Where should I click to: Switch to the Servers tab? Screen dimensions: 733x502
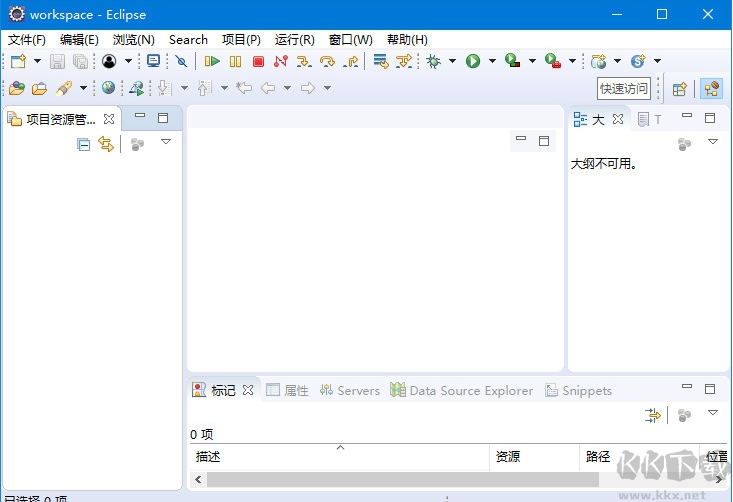pyautogui.click(x=350, y=390)
